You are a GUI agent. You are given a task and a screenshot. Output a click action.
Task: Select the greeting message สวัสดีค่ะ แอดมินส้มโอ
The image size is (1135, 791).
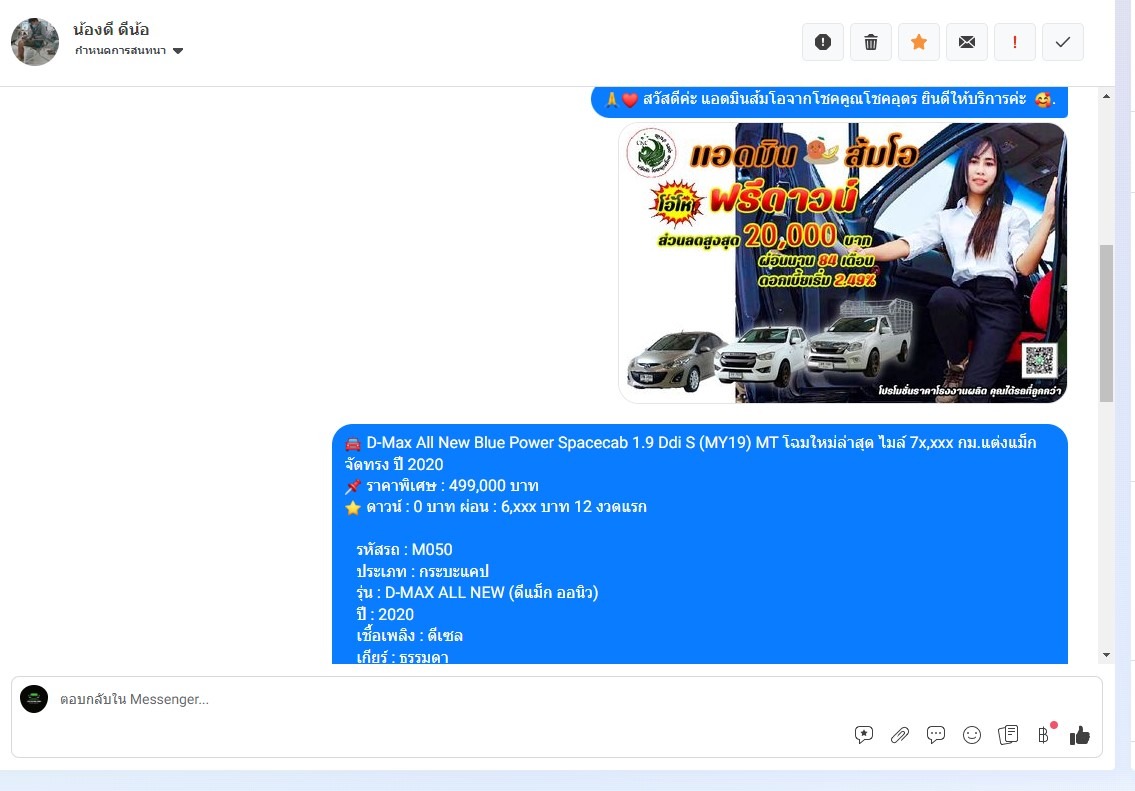pos(830,100)
